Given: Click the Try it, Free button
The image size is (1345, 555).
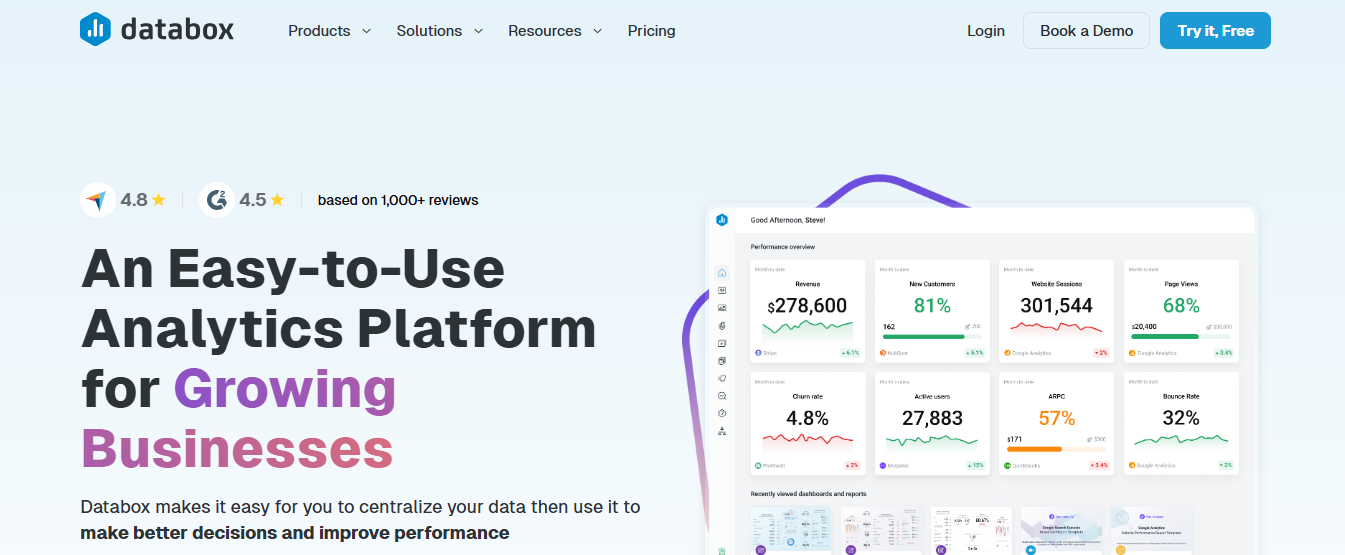Looking at the screenshot, I should click(x=1215, y=30).
